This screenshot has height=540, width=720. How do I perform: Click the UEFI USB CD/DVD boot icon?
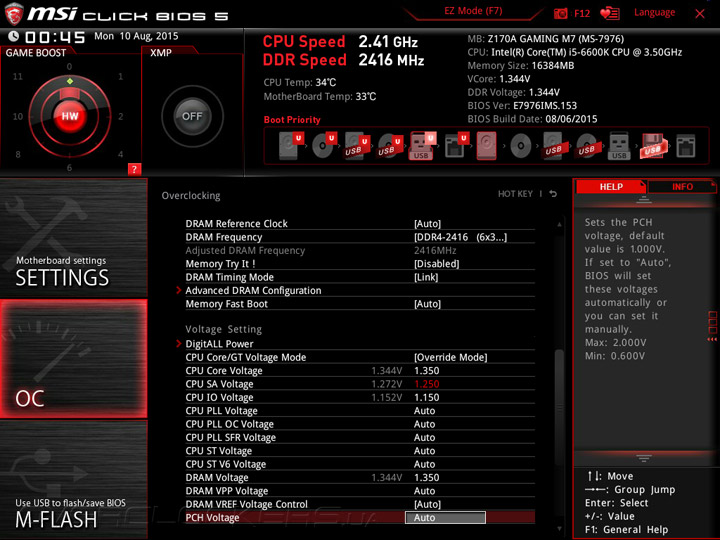pos(389,146)
